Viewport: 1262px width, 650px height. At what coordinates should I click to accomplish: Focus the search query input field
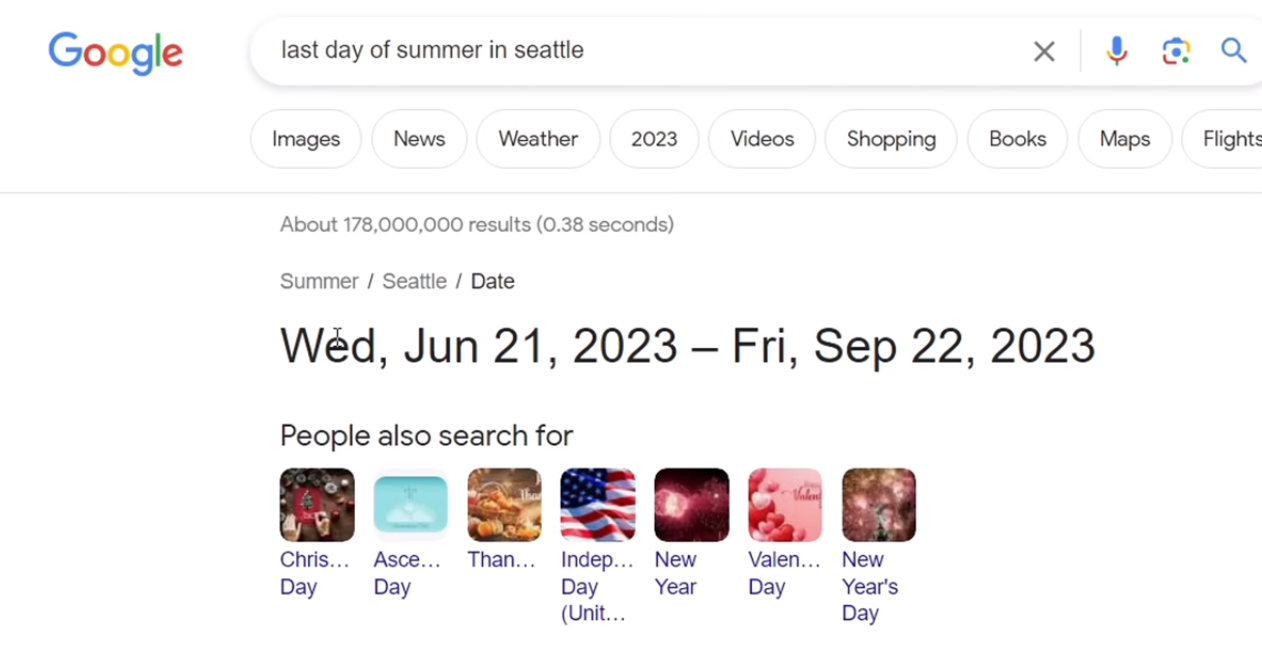pos(640,51)
